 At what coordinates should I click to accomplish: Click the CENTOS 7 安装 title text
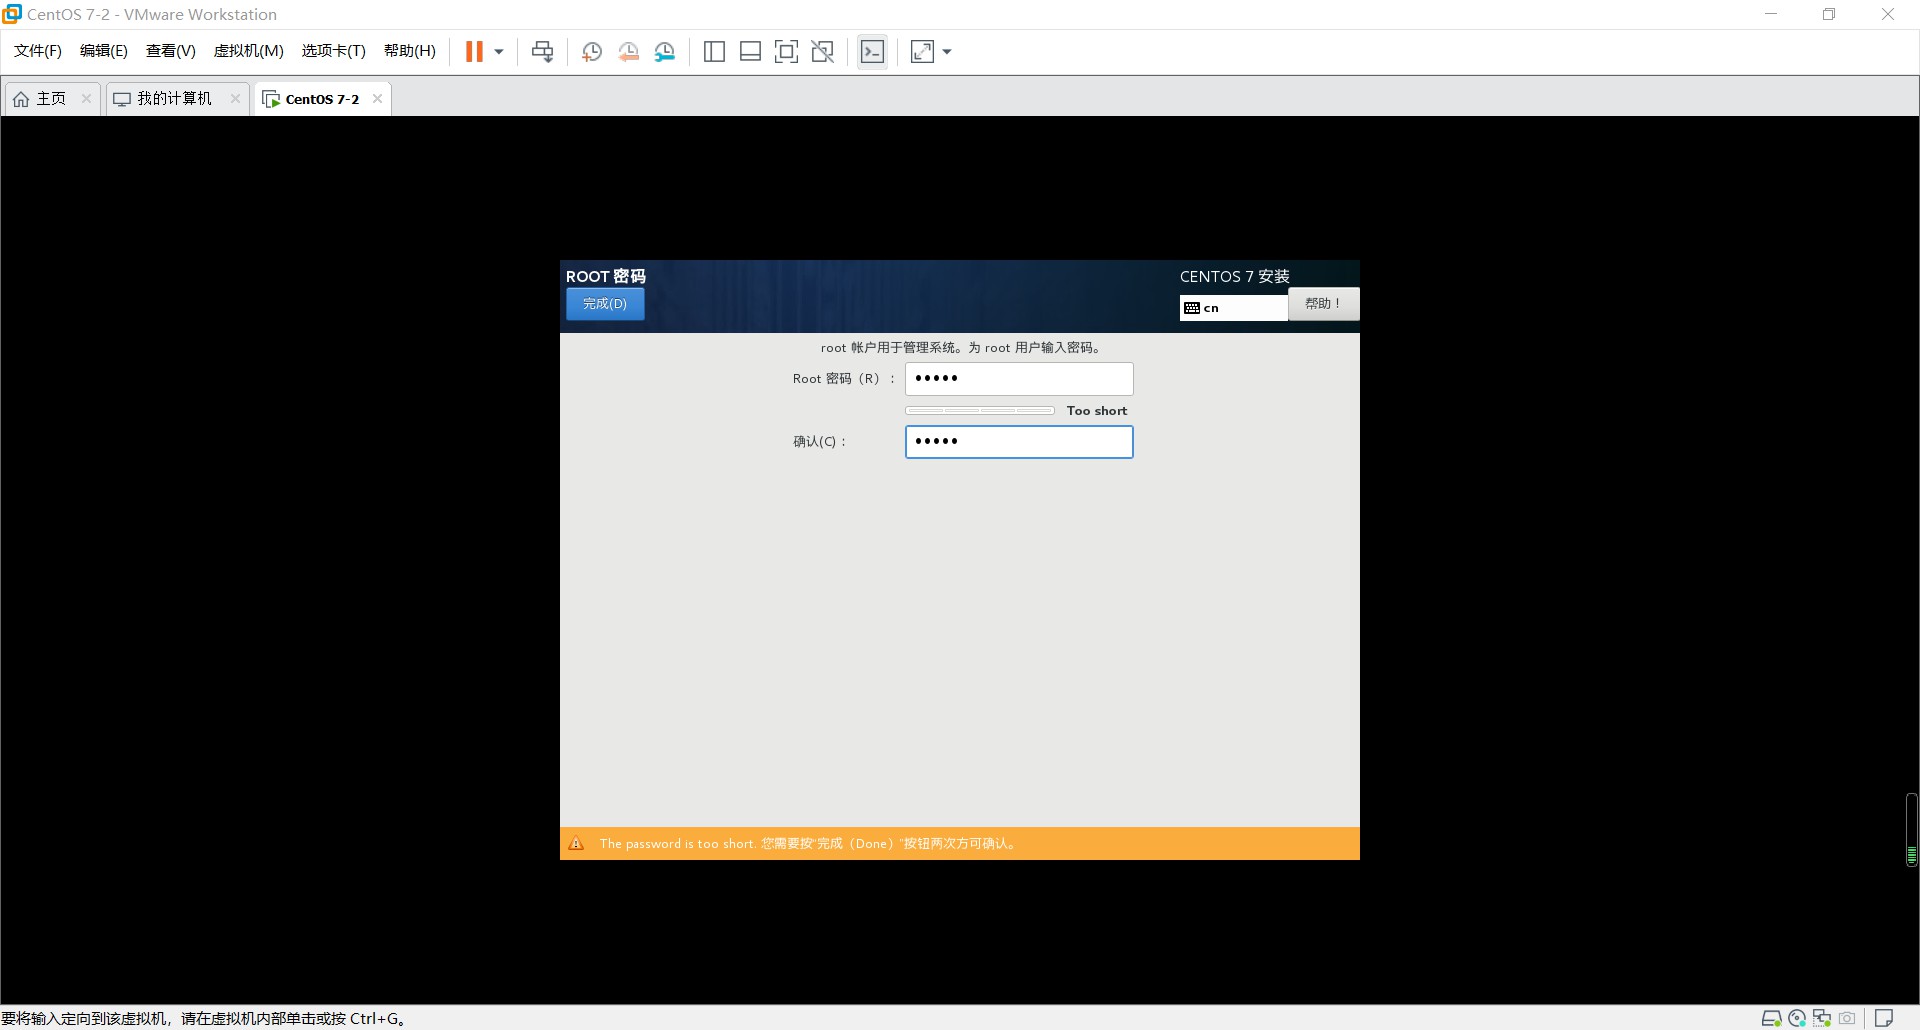pyautogui.click(x=1235, y=277)
